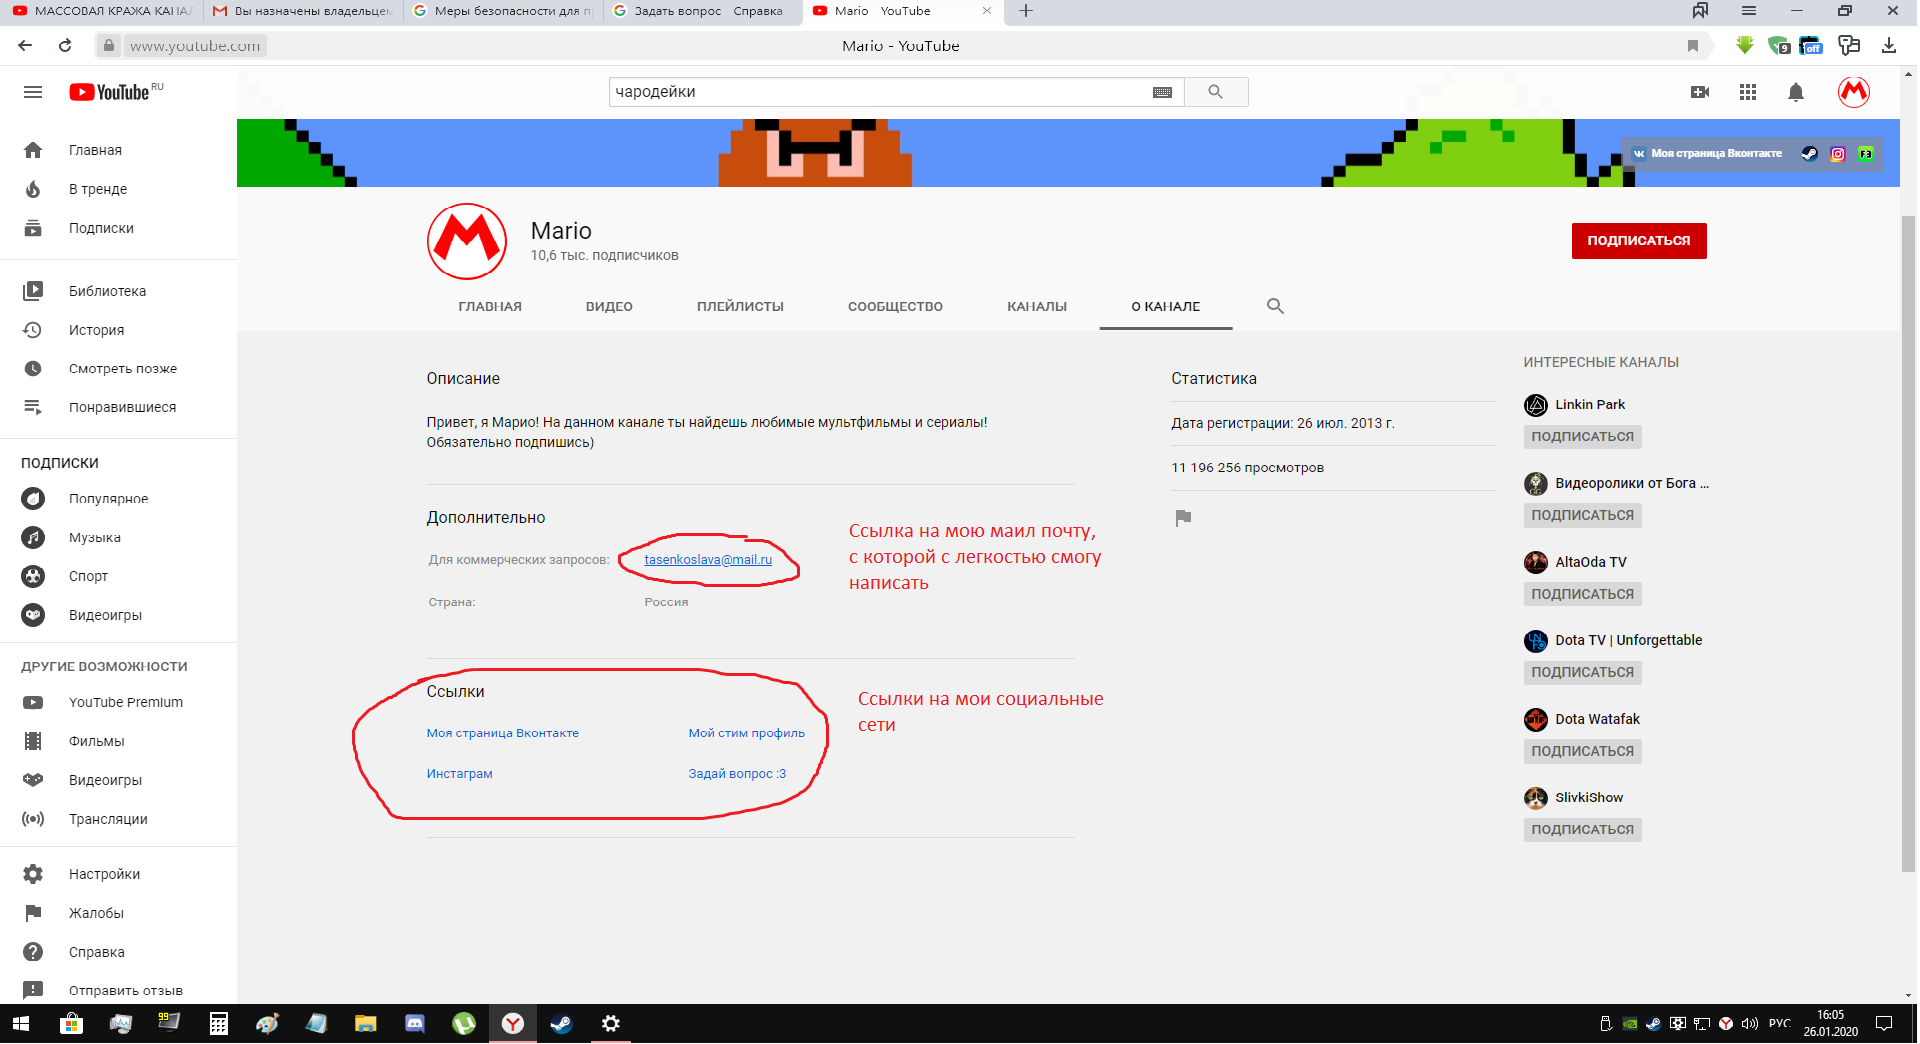1920x1044 pixels.
Task: Open the SlivkiShow channel avatar
Action: 1536,798
